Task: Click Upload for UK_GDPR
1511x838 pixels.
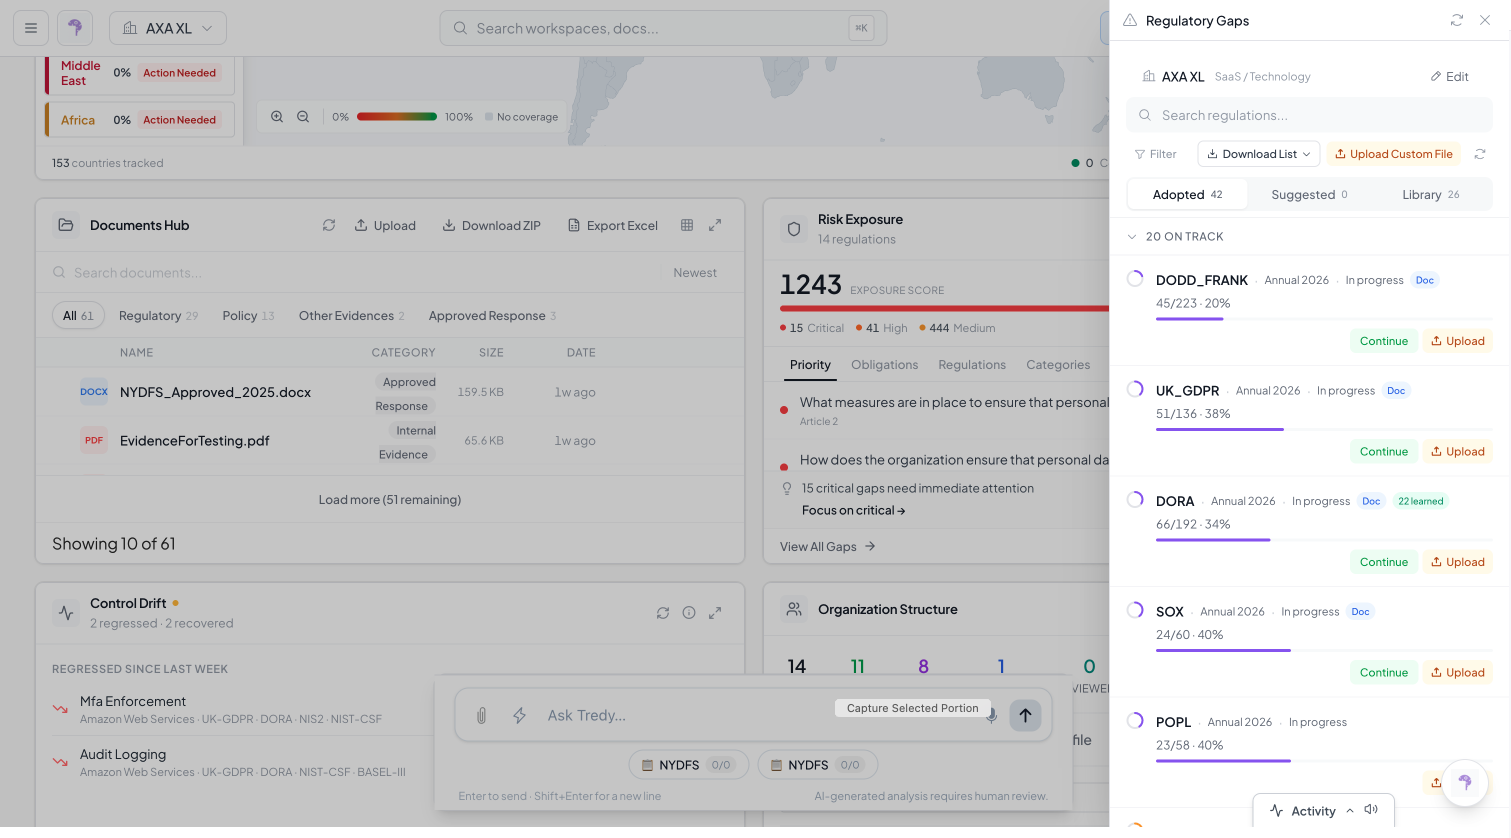Action: tap(1457, 452)
